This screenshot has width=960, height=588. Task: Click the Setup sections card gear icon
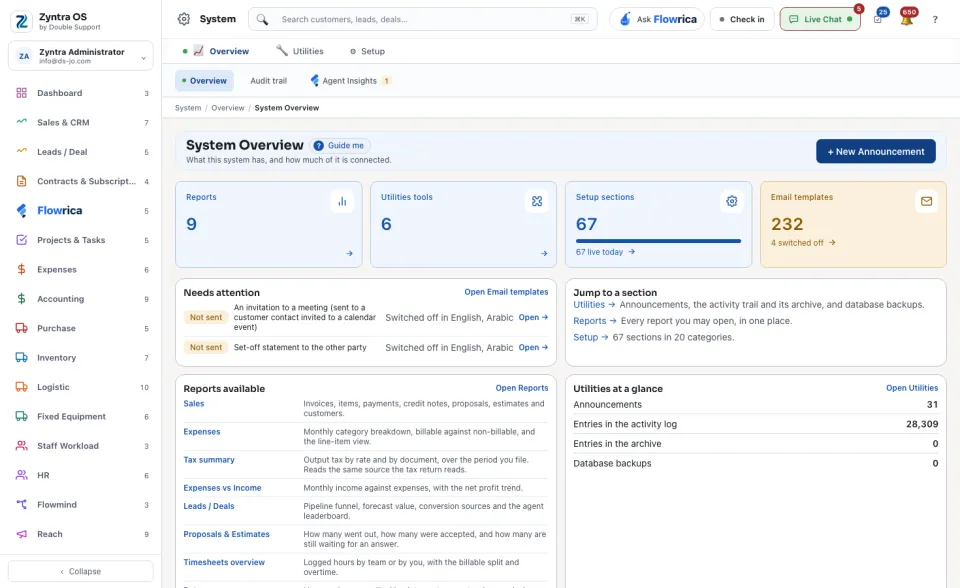(732, 202)
